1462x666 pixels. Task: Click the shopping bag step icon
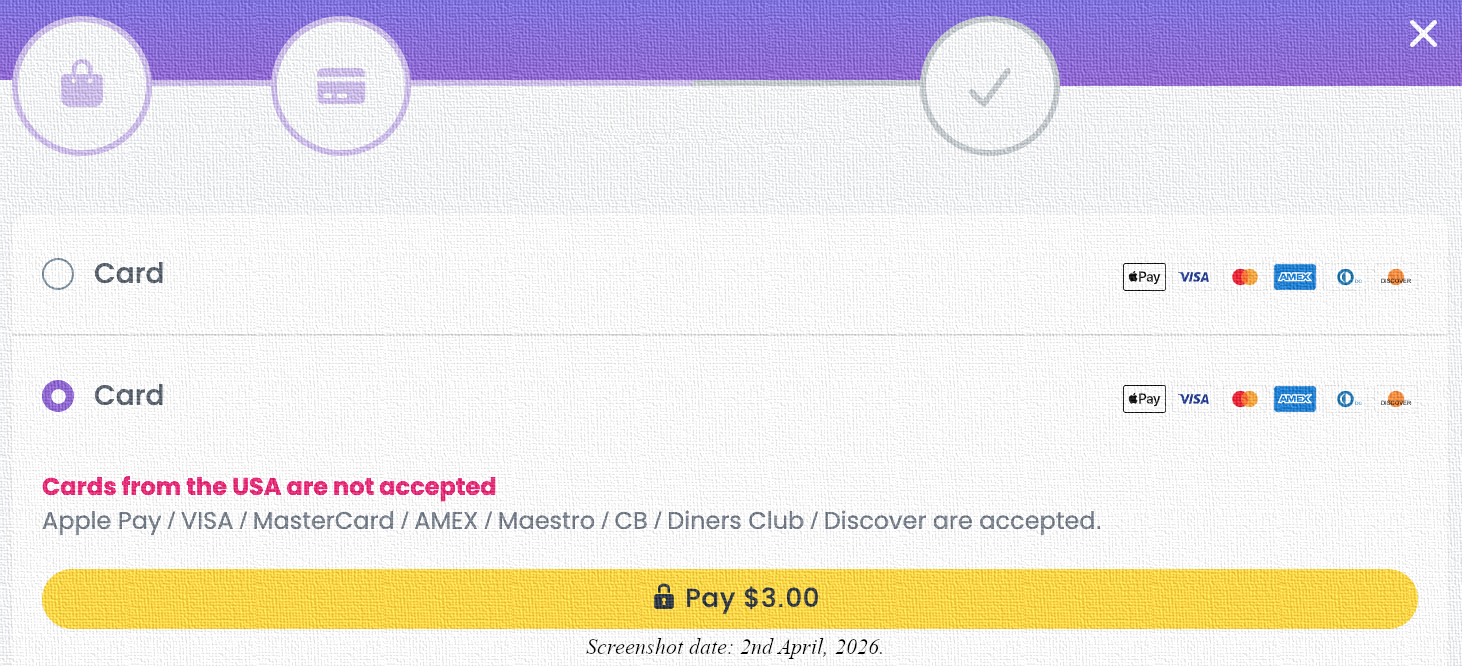pyautogui.click(x=82, y=85)
